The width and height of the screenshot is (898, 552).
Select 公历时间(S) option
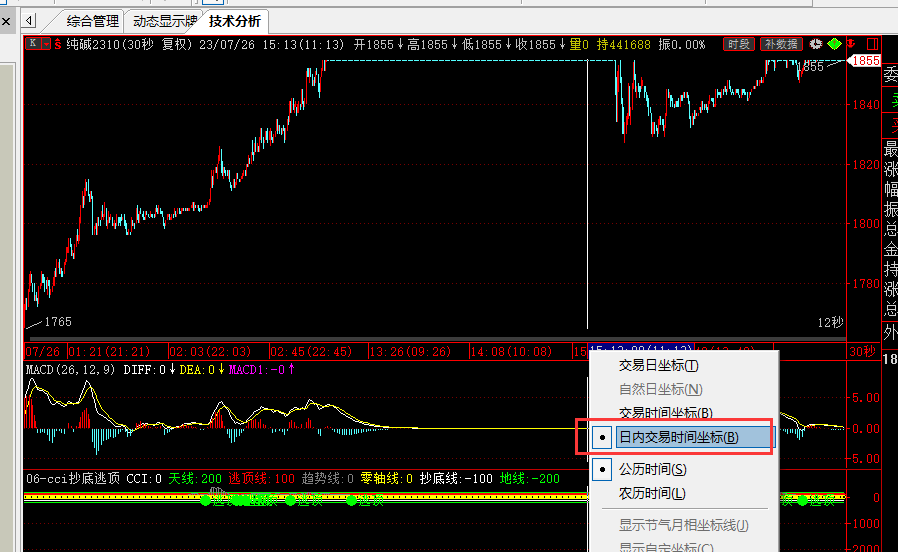(x=652, y=470)
